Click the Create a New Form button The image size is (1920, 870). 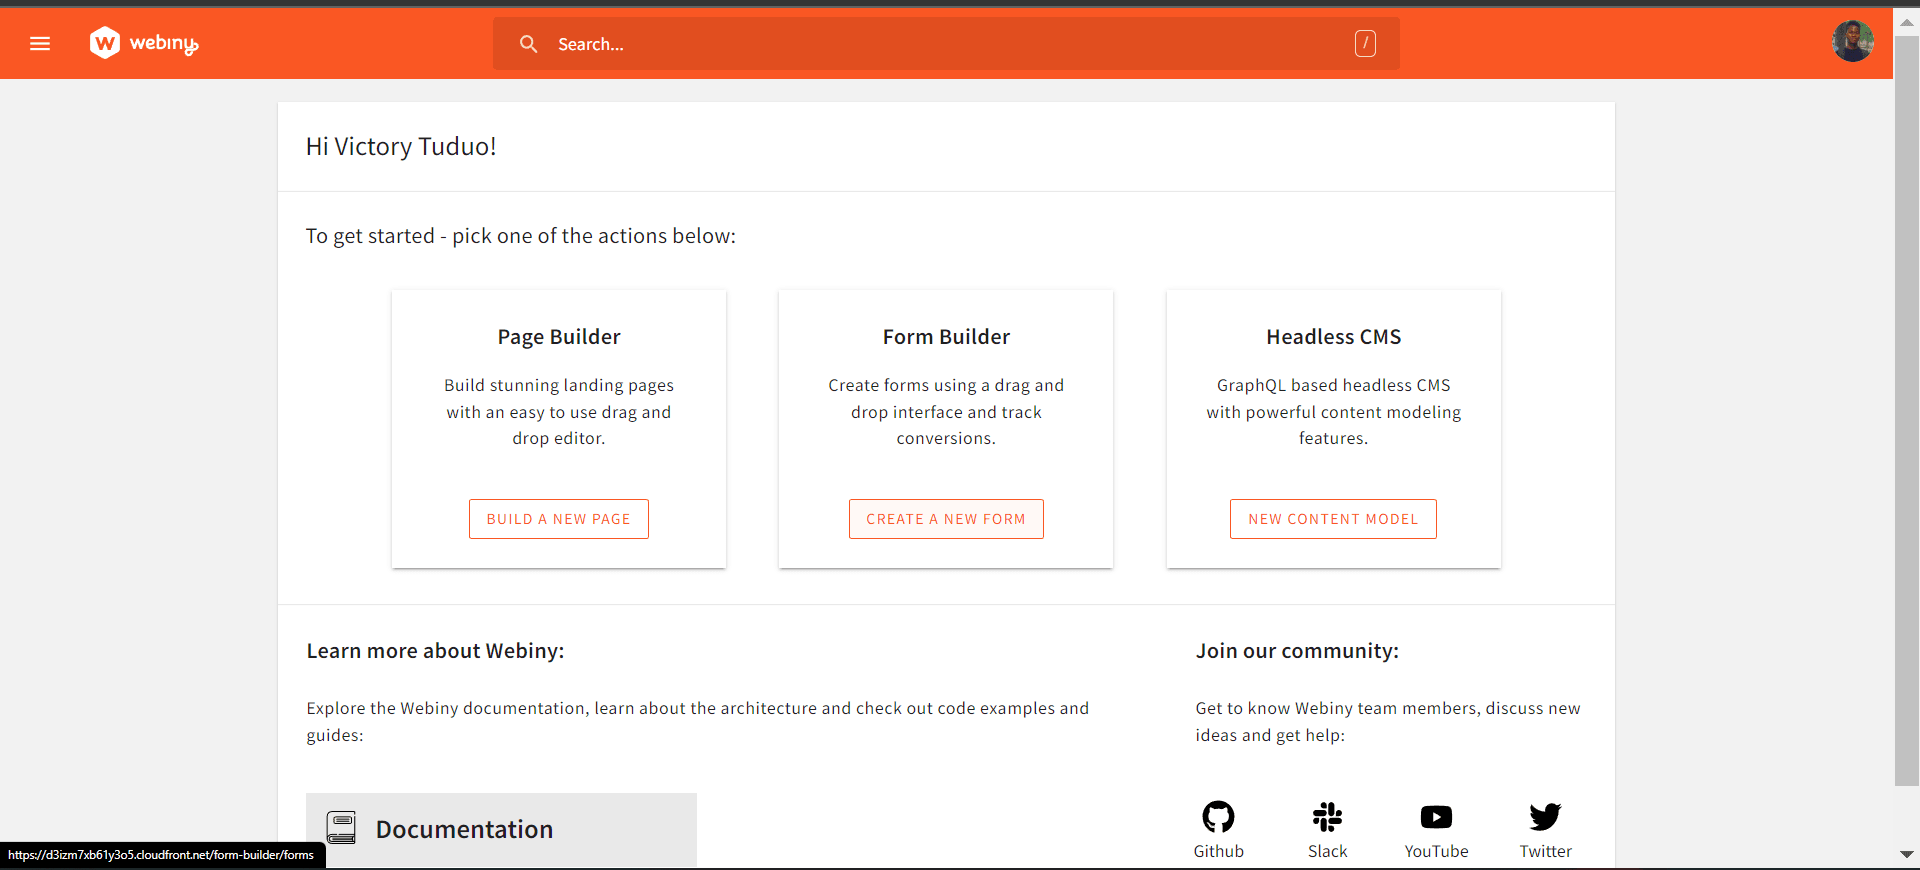click(x=946, y=519)
